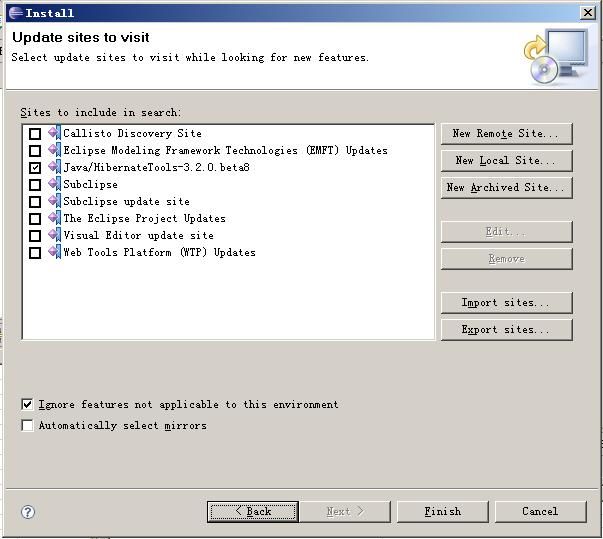Select 'Visual Editor update site' row text
The height and width of the screenshot is (539, 603).
tap(138, 235)
